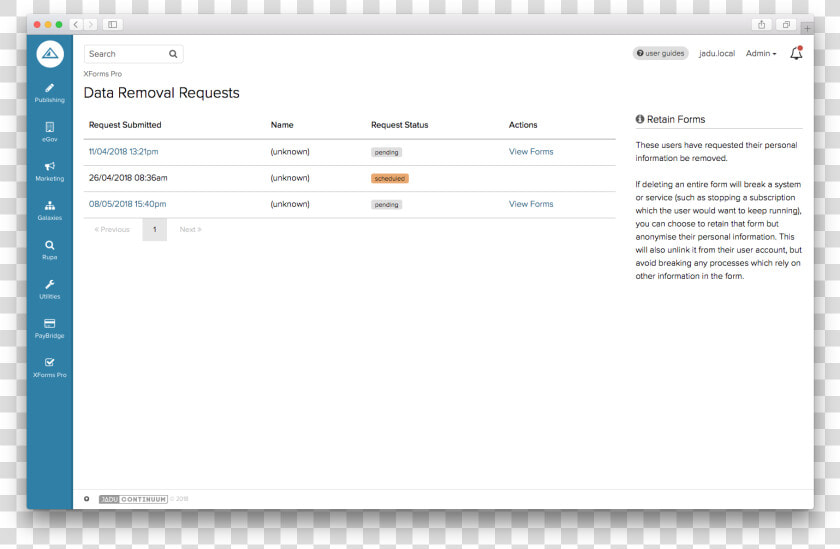Screen dimensions: 840x549
Task: Click the footer circle icon
Action: pos(86,499)
